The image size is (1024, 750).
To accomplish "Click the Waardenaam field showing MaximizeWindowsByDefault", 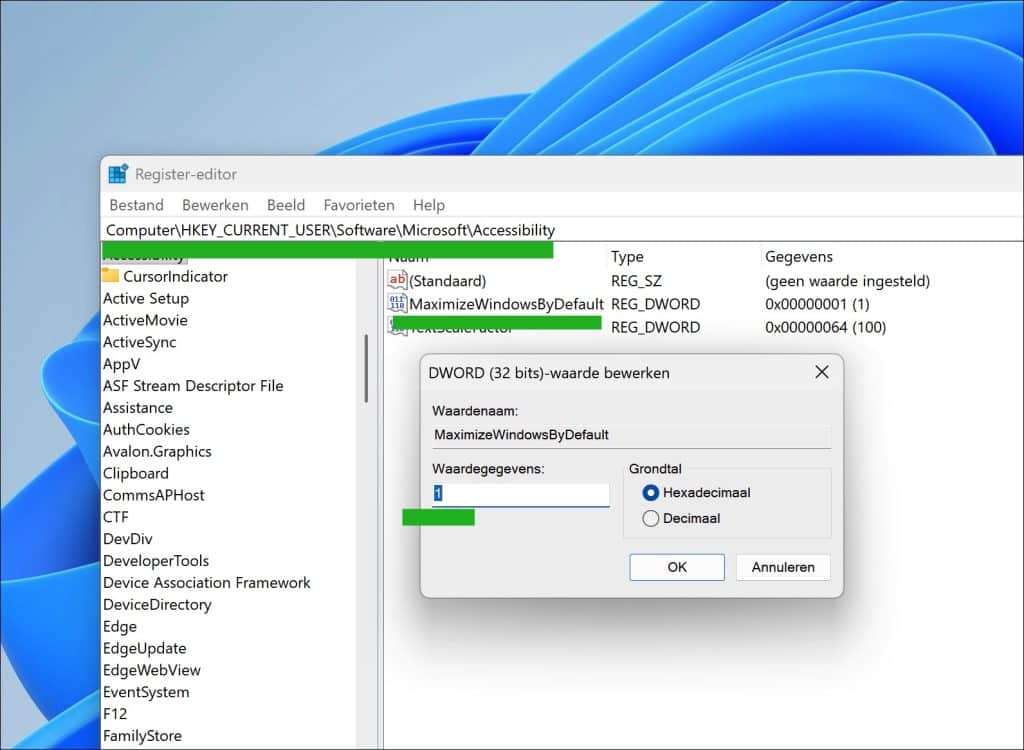I will (631, 435).
